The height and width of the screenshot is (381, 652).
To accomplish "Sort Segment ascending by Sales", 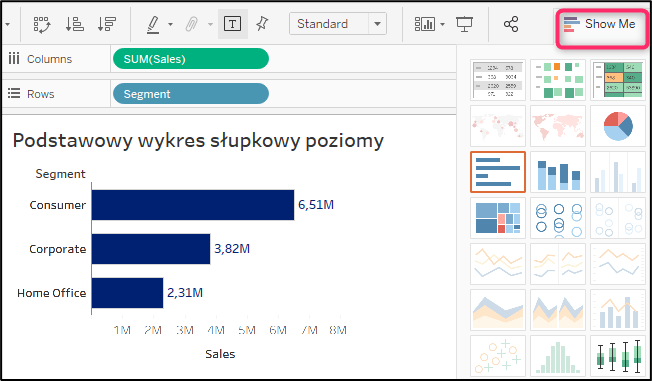I will click(74, 24).
